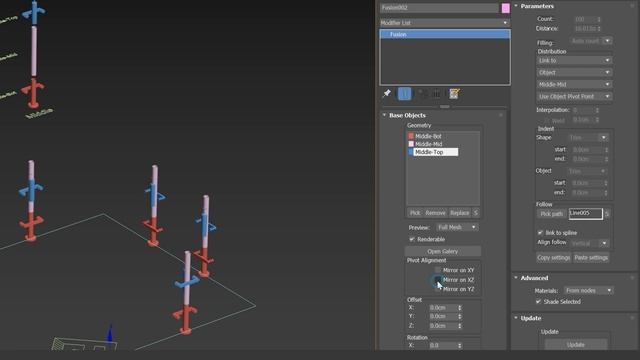
Task: Open the Align follow dropdown
Action: pyautogui.click(x=589, y=243)
